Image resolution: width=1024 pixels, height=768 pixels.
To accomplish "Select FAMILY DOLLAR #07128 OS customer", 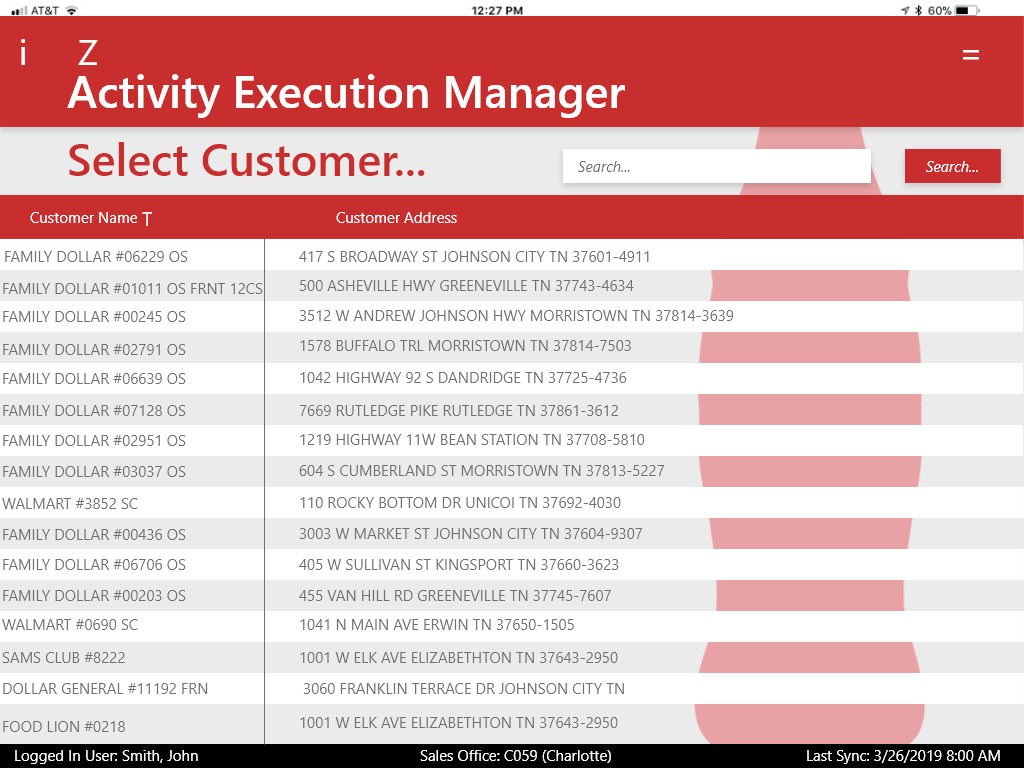I will (x=94, y=411).
